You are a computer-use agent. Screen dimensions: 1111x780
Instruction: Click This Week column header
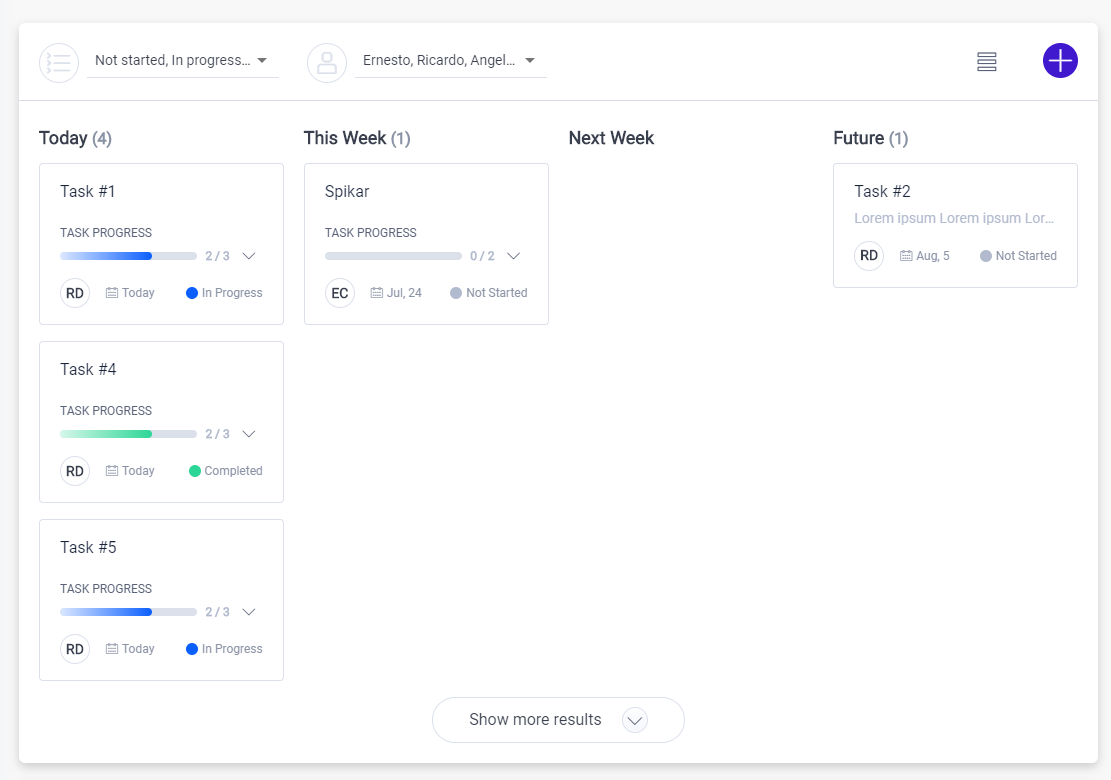pyautogui.click(x=357, y=138)
